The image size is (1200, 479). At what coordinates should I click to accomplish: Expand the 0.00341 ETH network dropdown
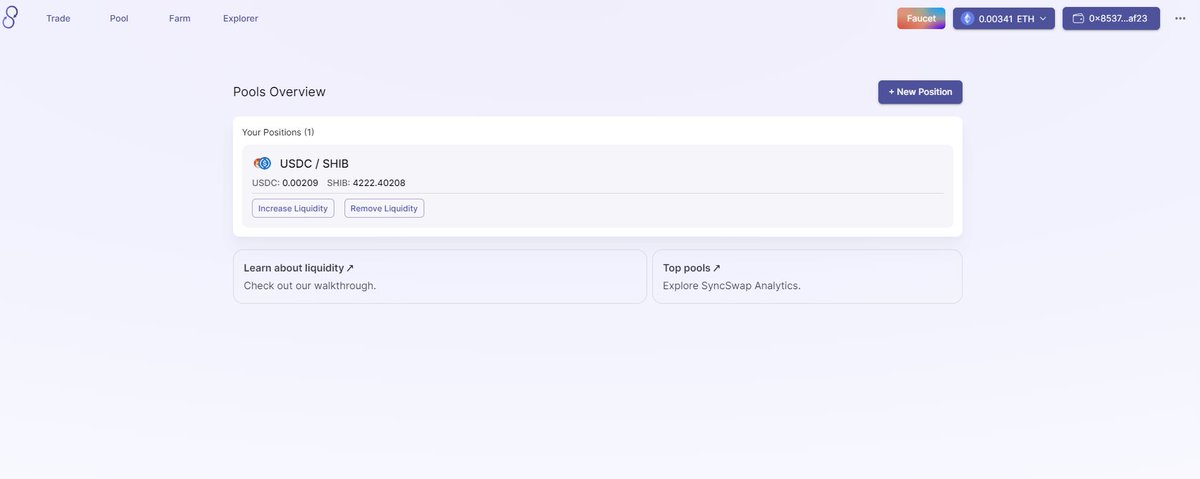tap(1004, 18)
